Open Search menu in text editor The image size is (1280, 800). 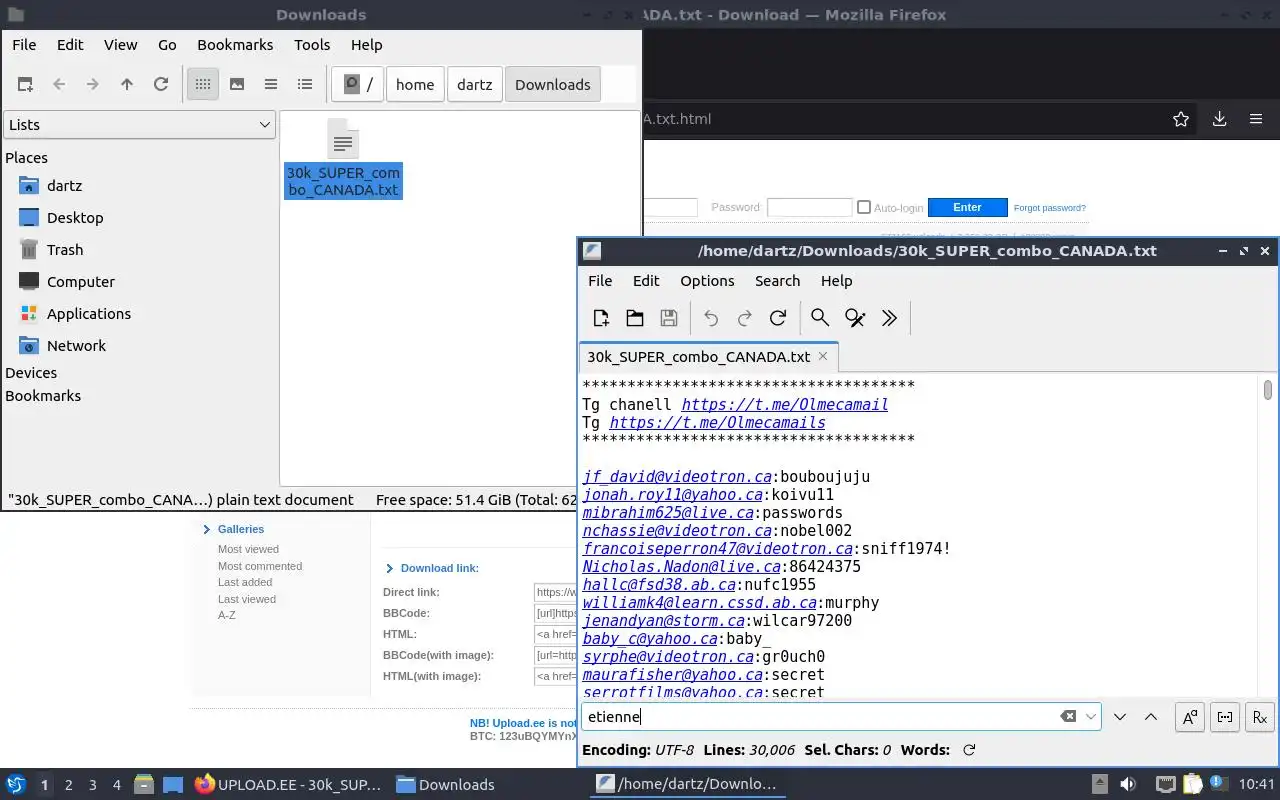point(777,281)
